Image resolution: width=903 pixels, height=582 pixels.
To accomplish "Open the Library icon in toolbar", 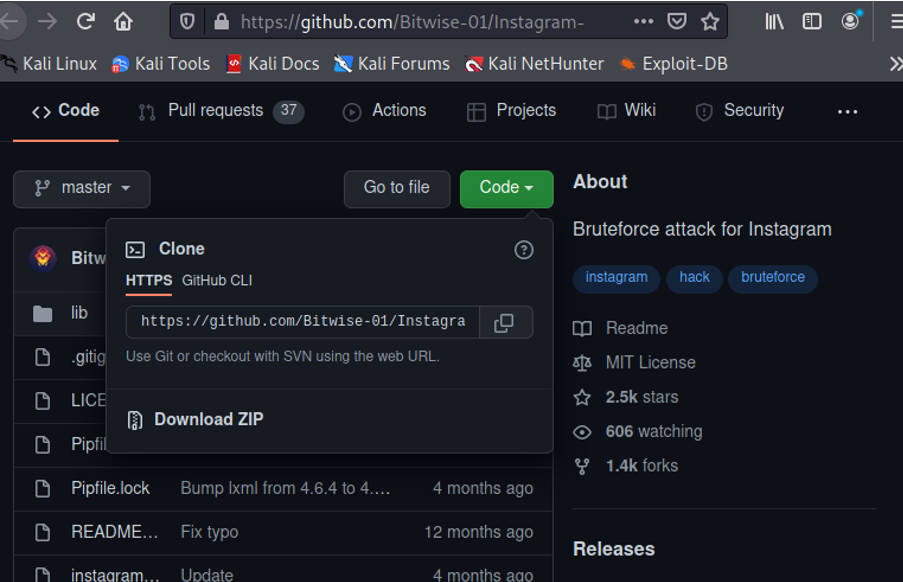I will [774, 22].
